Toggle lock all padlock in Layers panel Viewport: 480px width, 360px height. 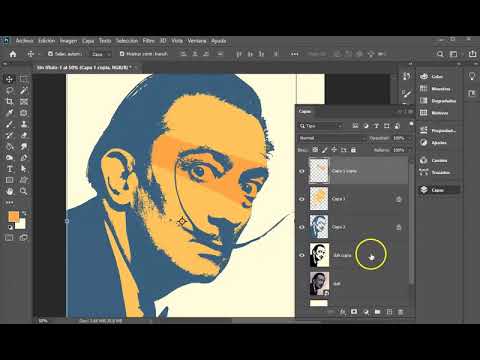(x=353, y=150)
